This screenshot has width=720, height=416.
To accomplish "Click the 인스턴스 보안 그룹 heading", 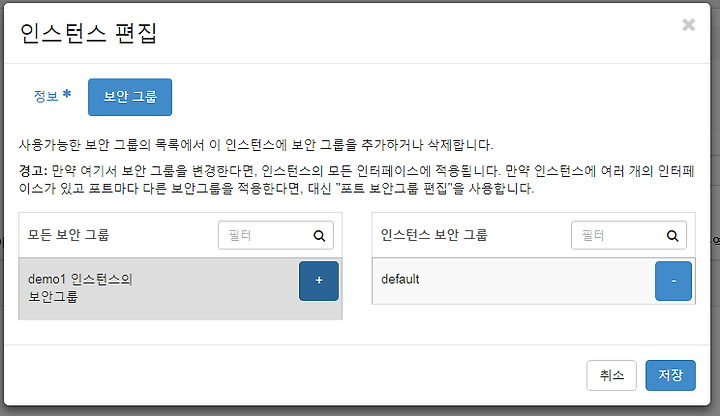I will click(x=434, y=235).
